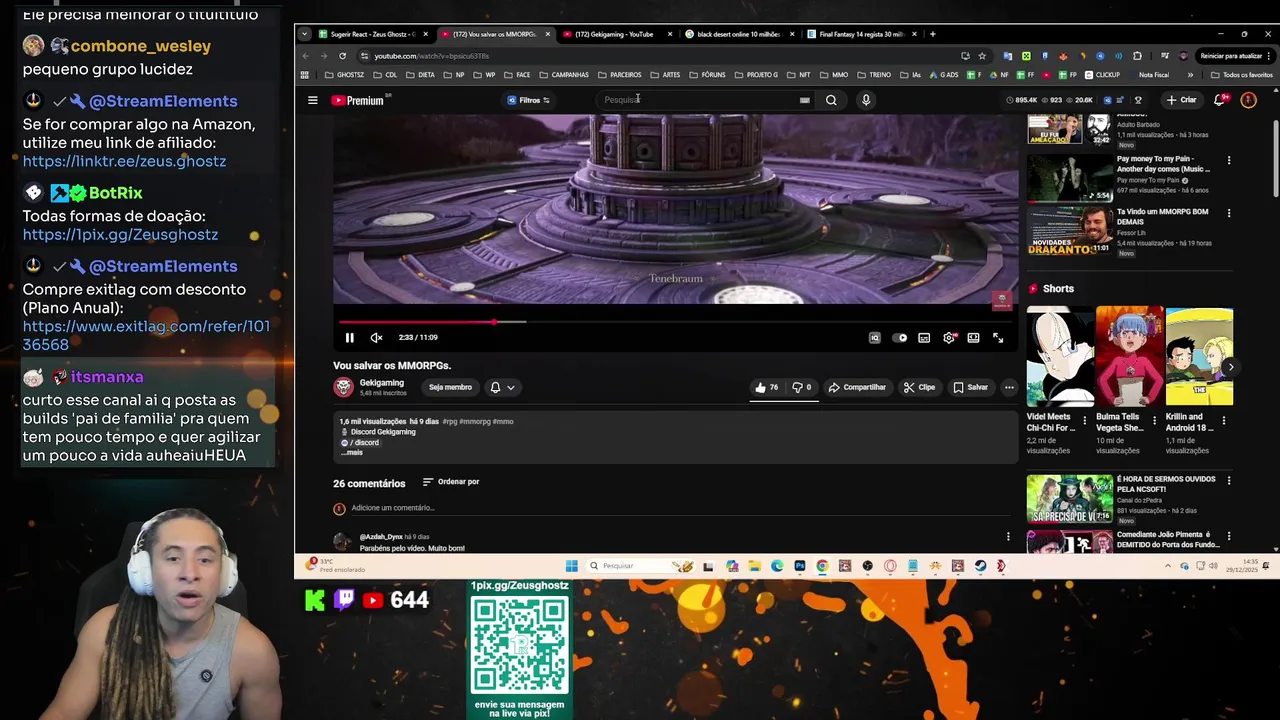Open the account avatar menu
1280x720 pixels.
coord(1248,100)
